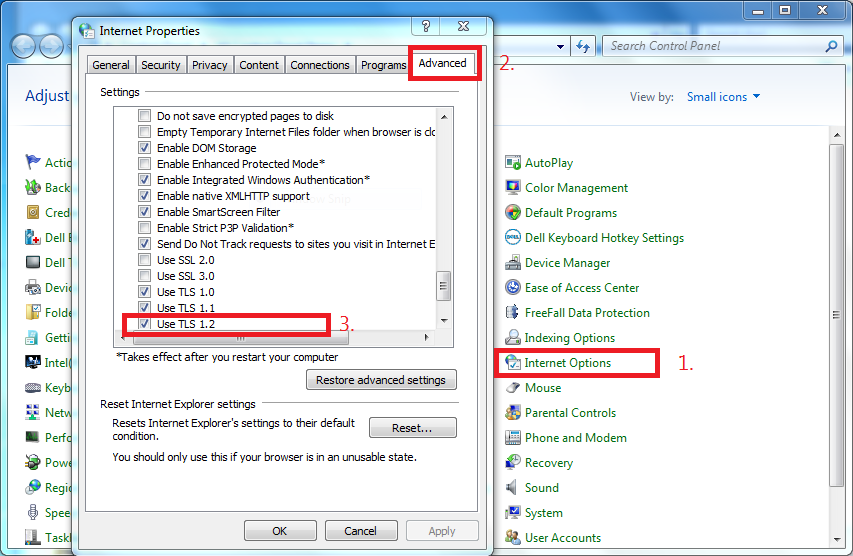Select the Advanced tab
The width and height of the screenshot is (853, 556).
(x=443, y=63)
